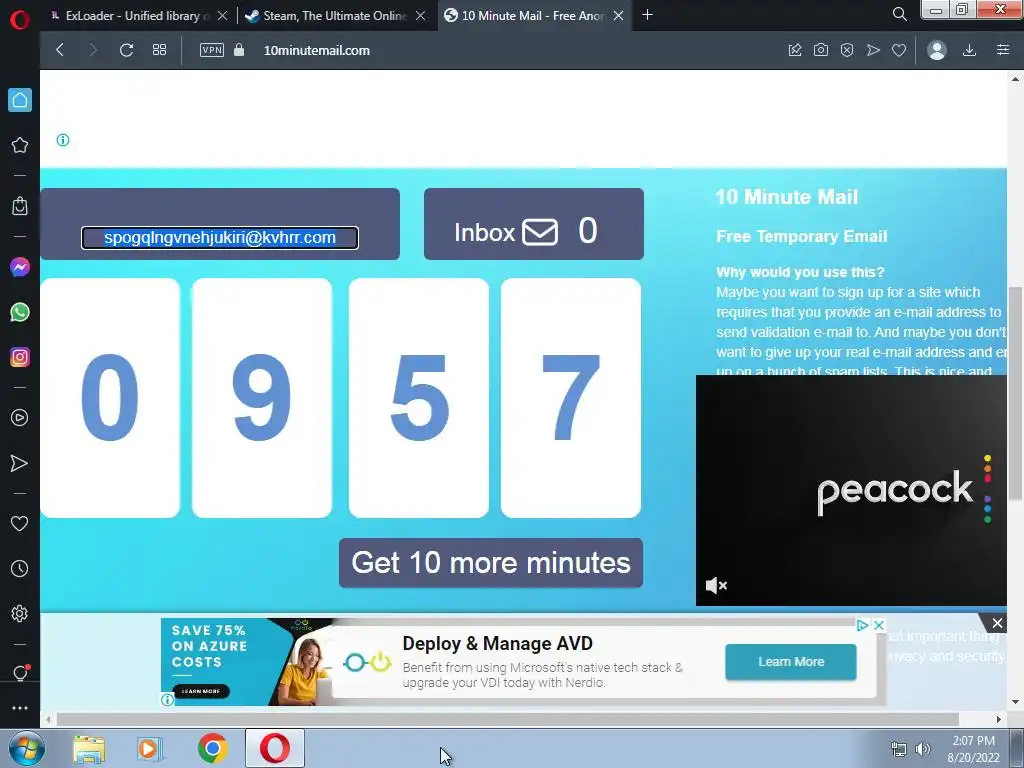
Task: Toggle the VPN badge in address bar
Action: (212, 50)
